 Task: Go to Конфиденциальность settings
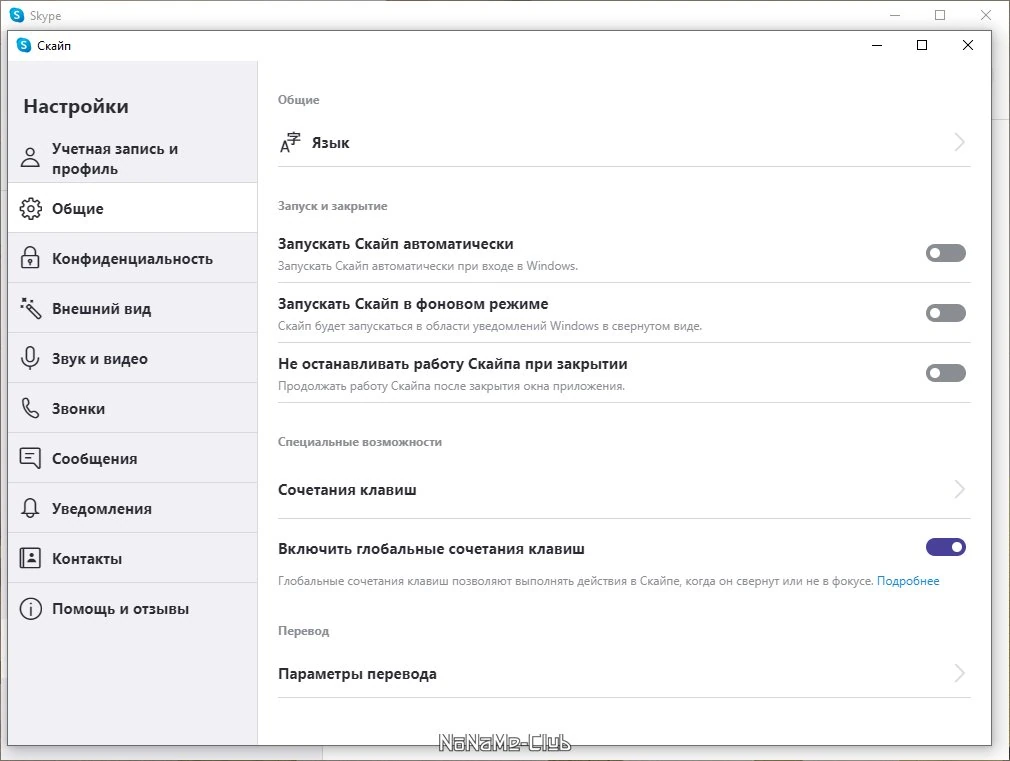pyautogui.click(x=133, y=258)
